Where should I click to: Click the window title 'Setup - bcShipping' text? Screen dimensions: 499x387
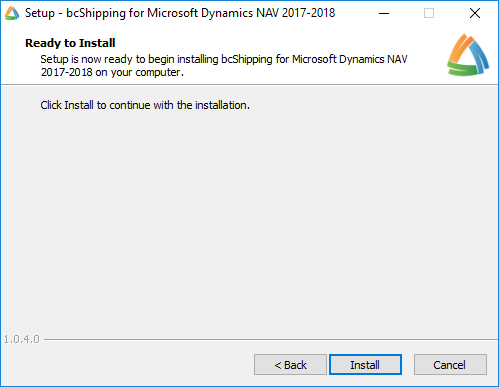(x=180, y=13)
